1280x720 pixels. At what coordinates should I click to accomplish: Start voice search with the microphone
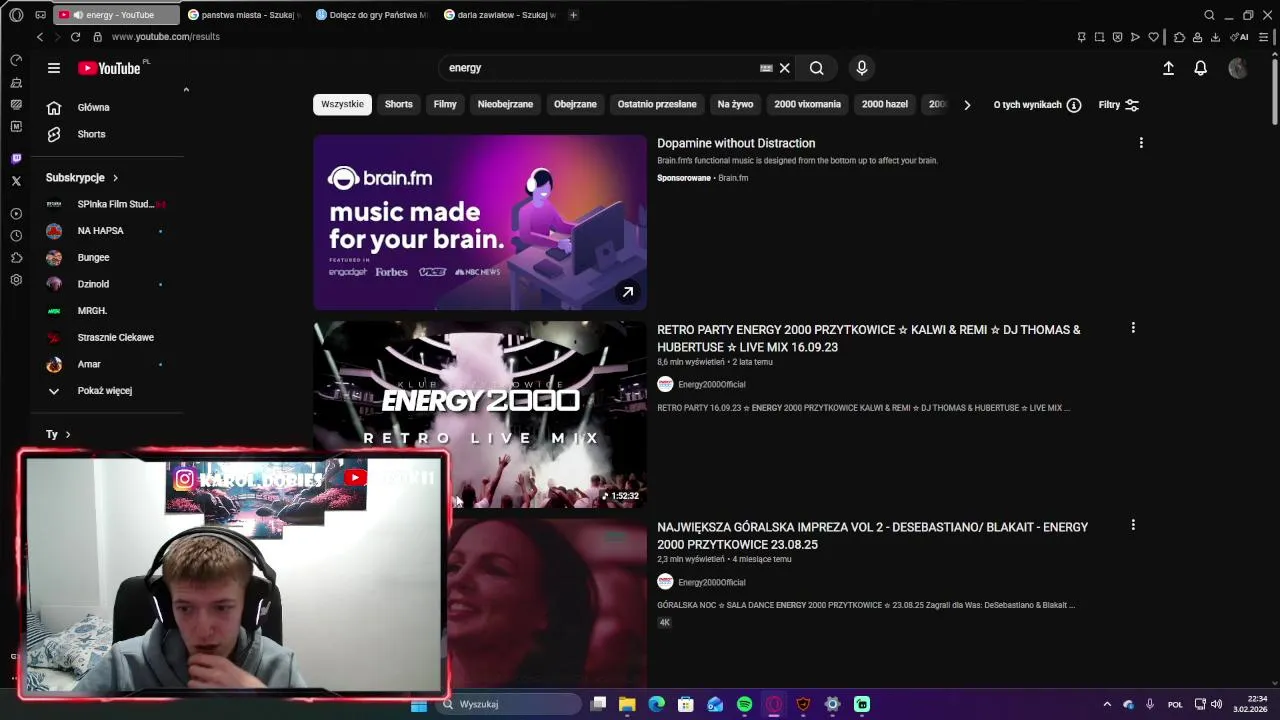[862, 68]
